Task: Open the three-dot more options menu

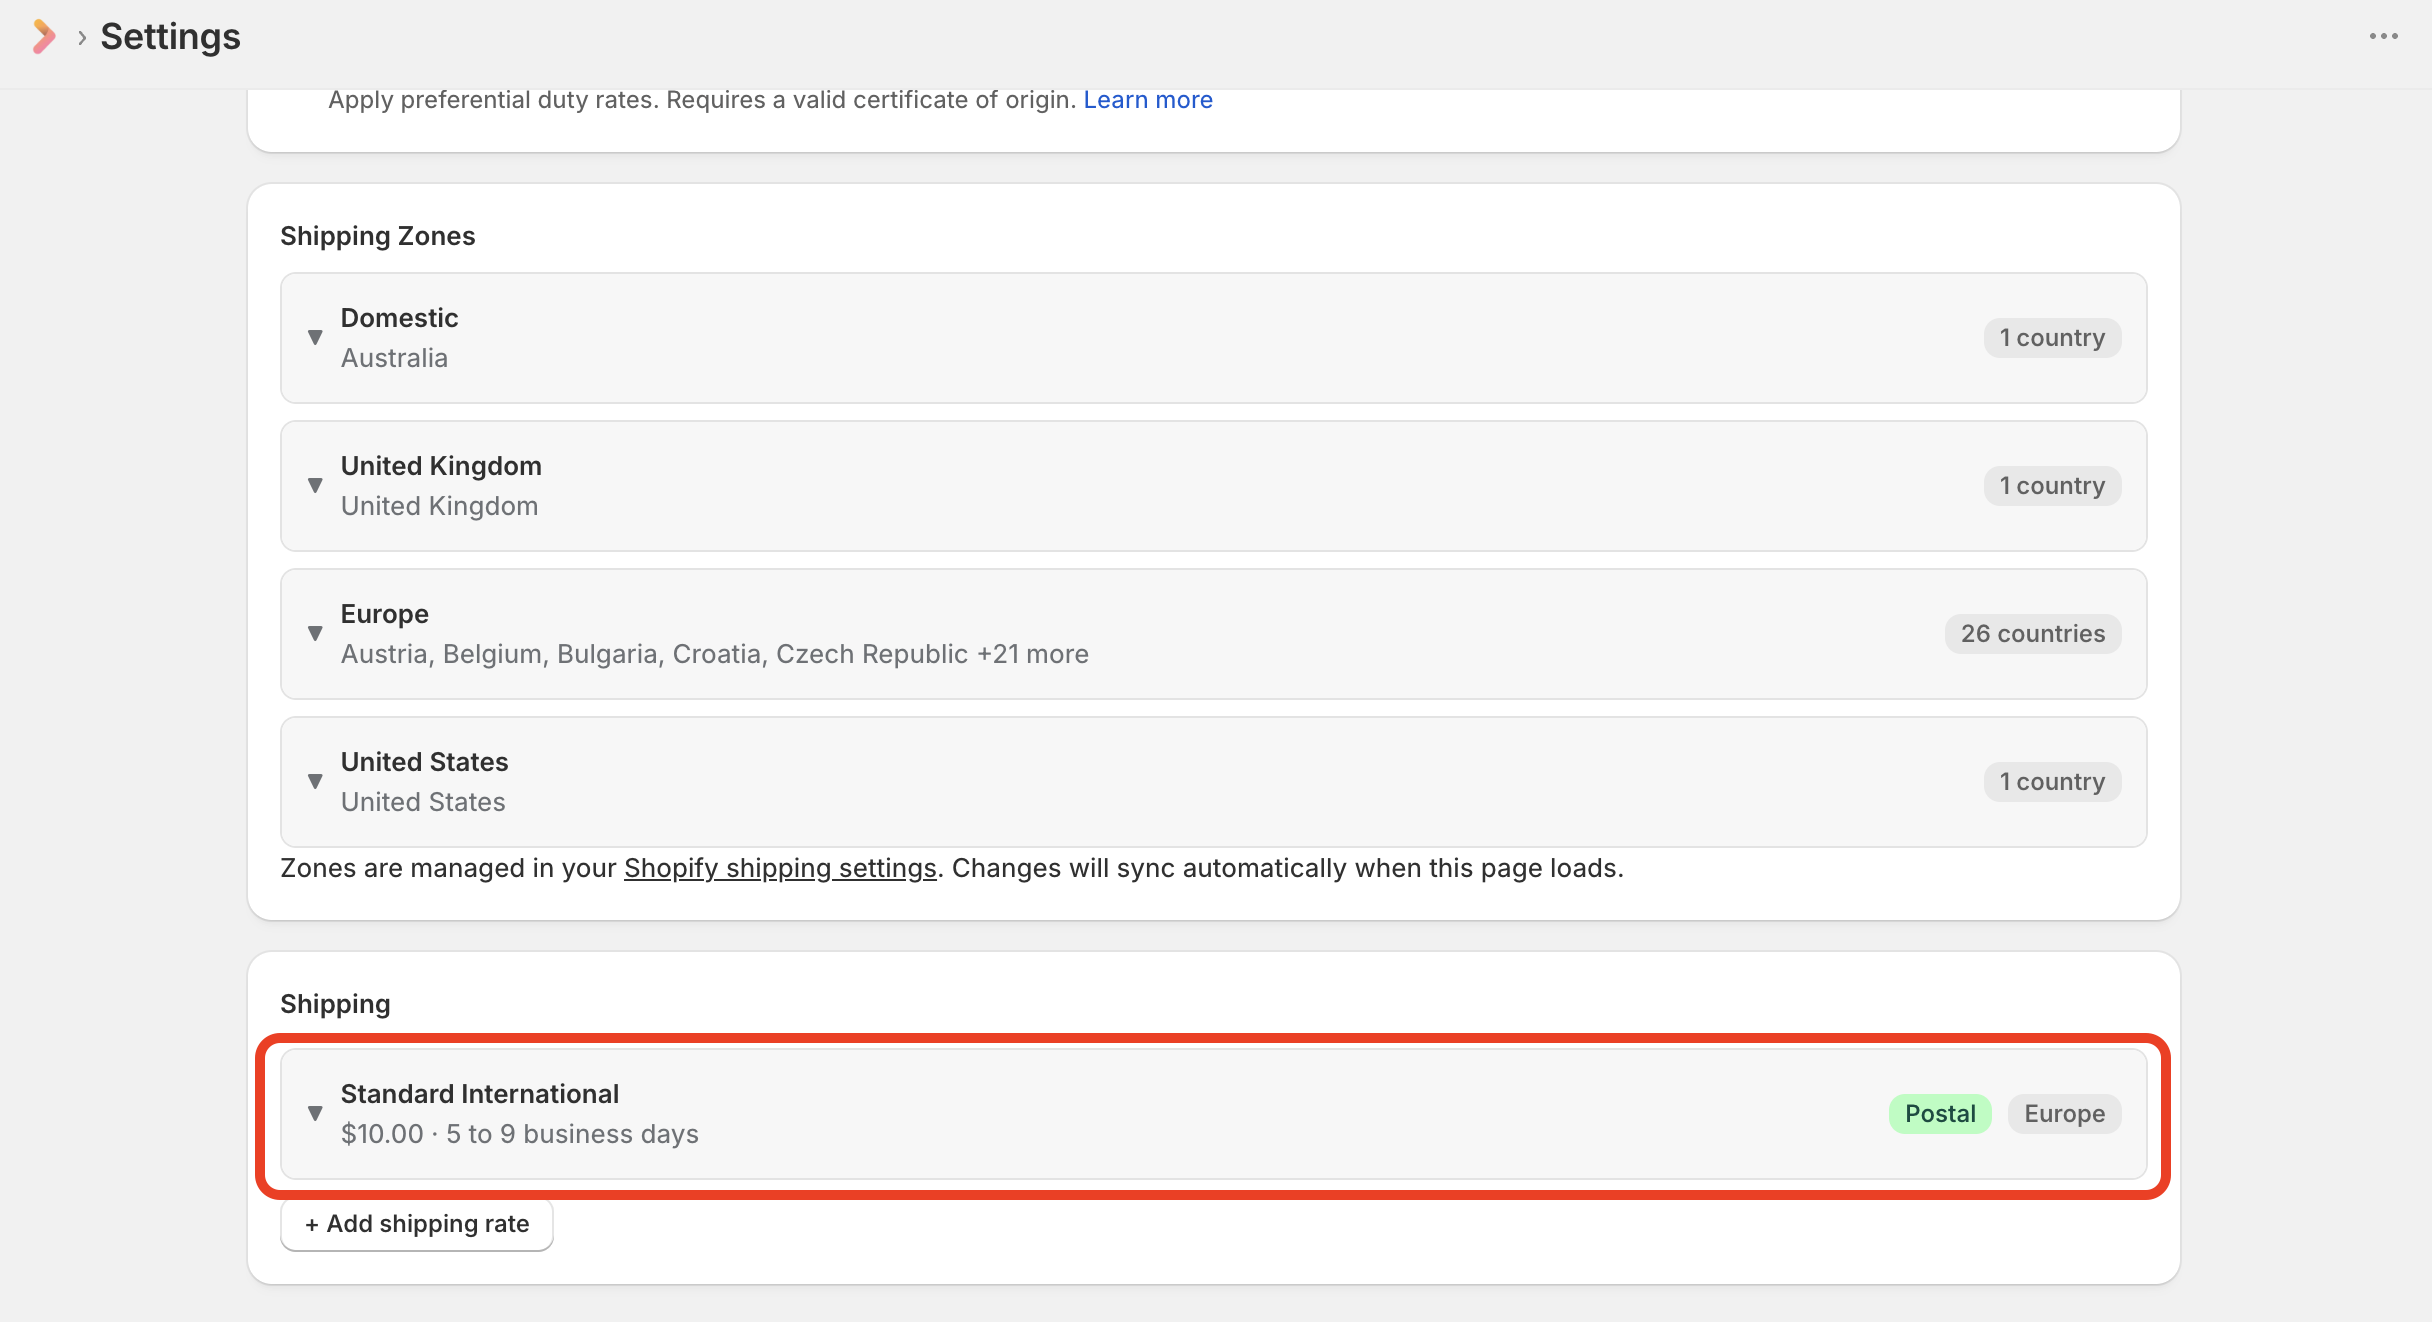Action: point(2383,37)
